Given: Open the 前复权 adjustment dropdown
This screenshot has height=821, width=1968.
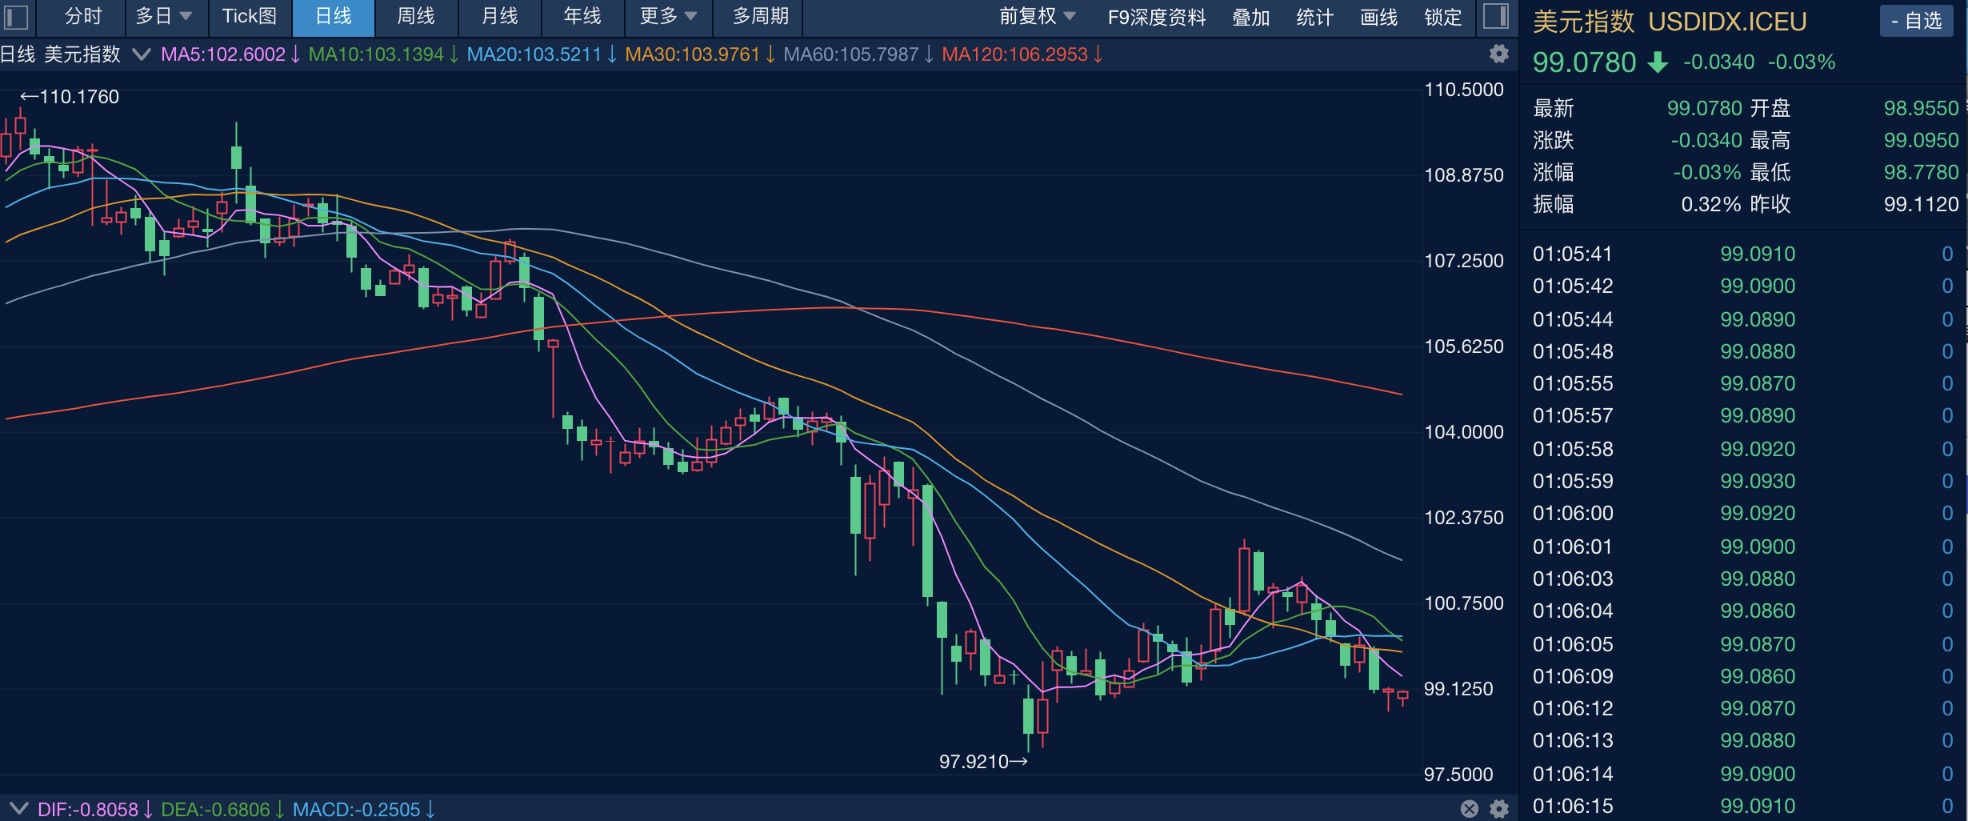Looking at the screenshot, I should (1037, 16).
